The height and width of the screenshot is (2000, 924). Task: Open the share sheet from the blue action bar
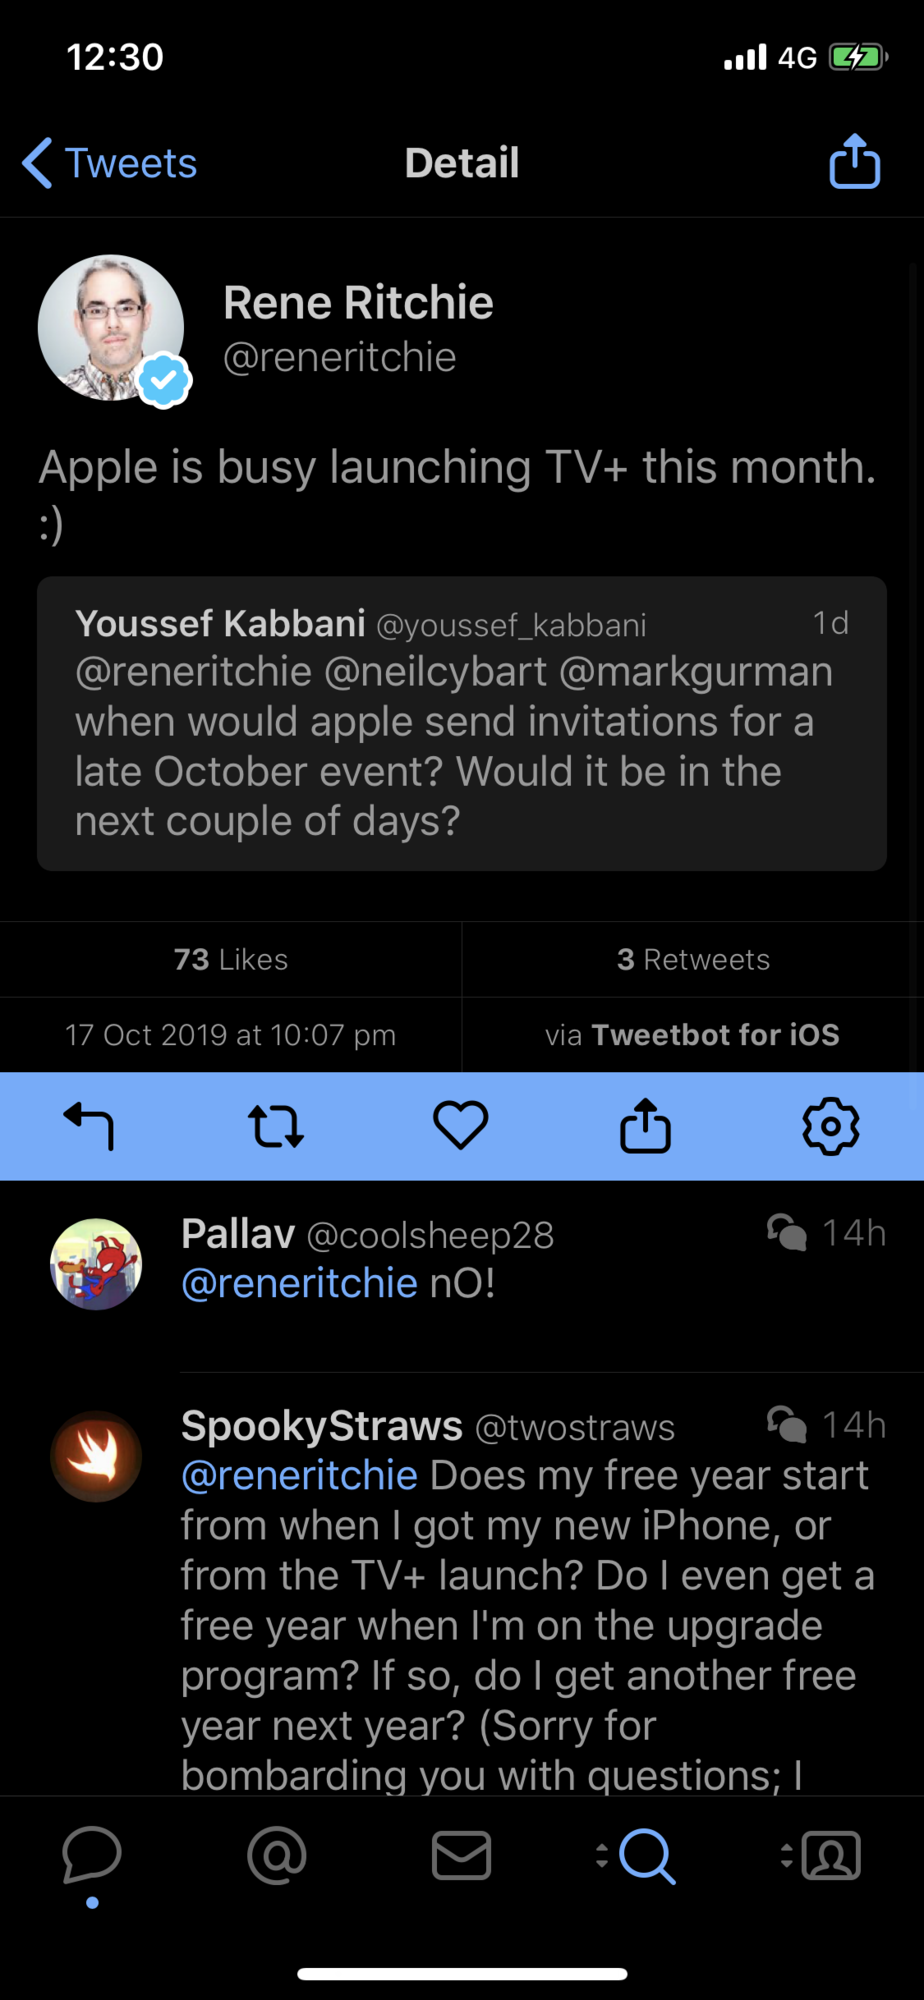[645, 1126]
